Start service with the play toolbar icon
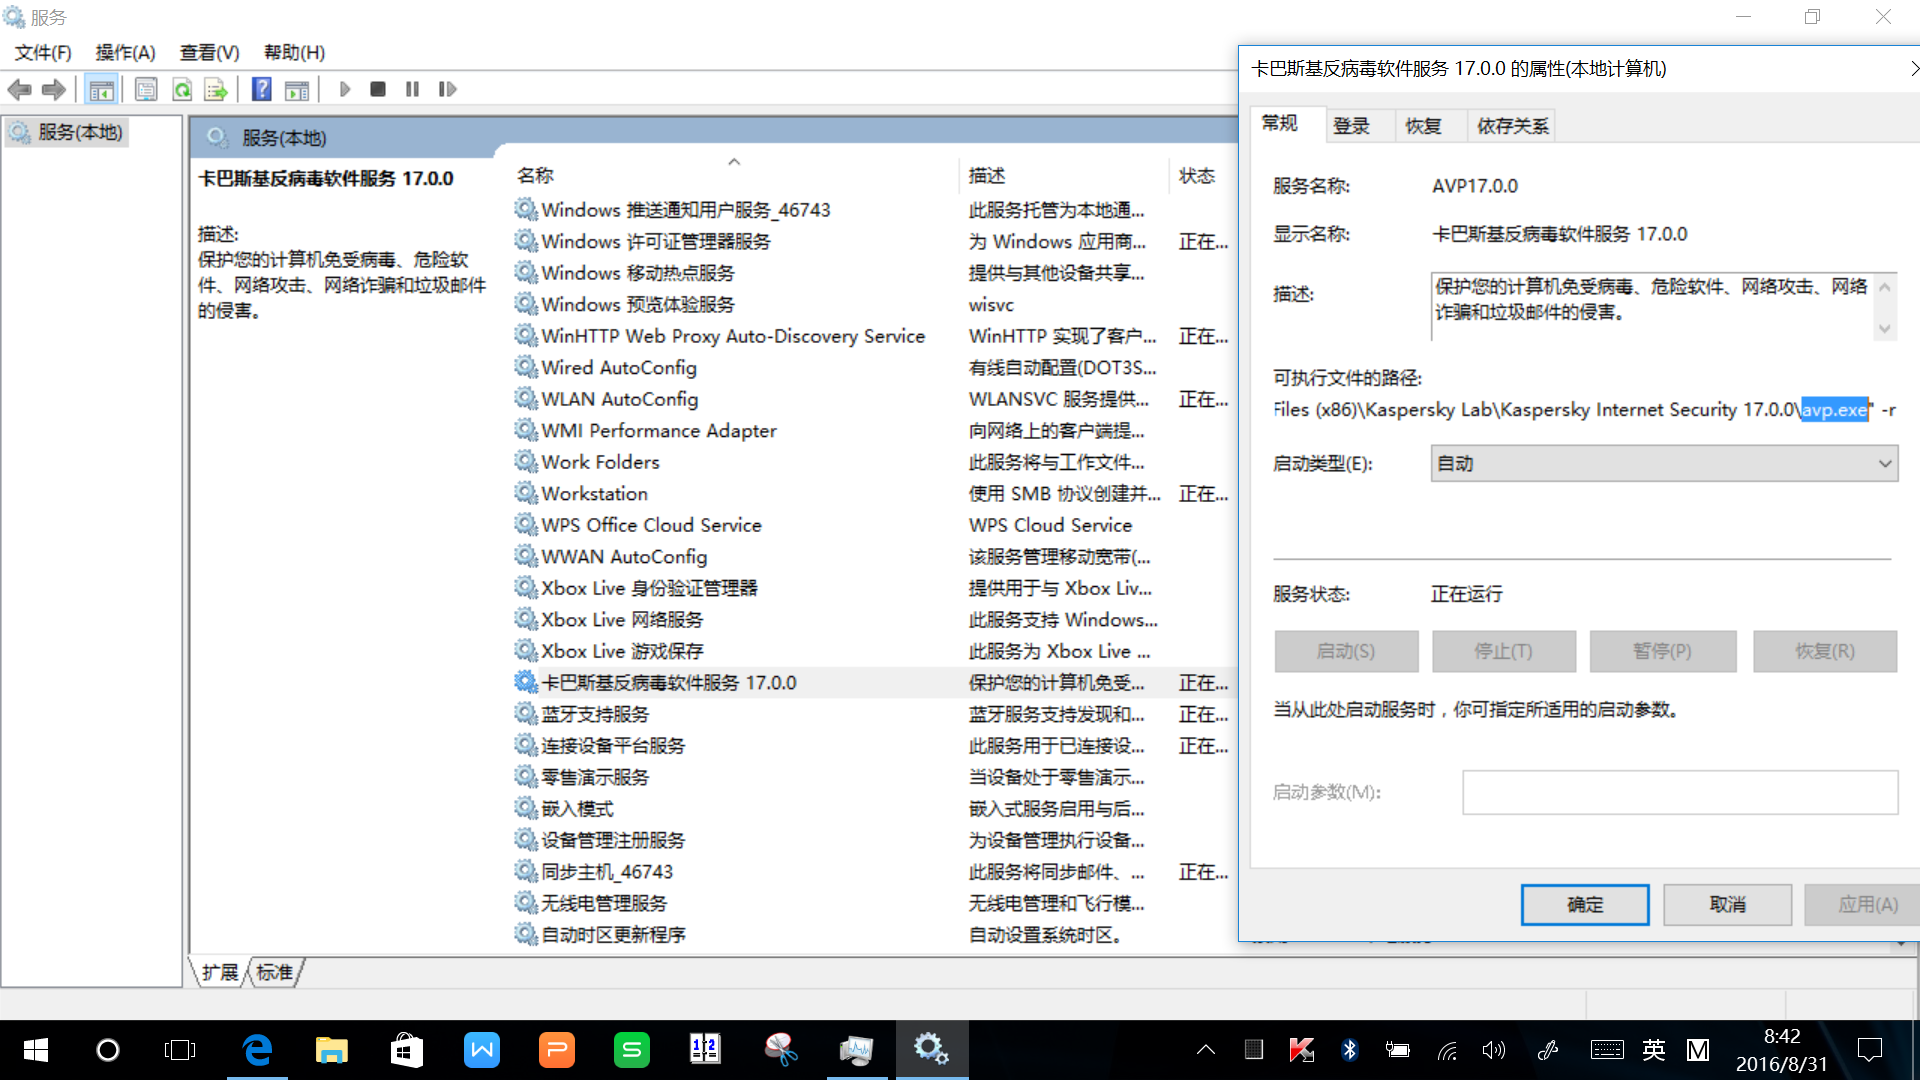Viewport: 1920px width, 1080px height. click(x=345, y=90)
